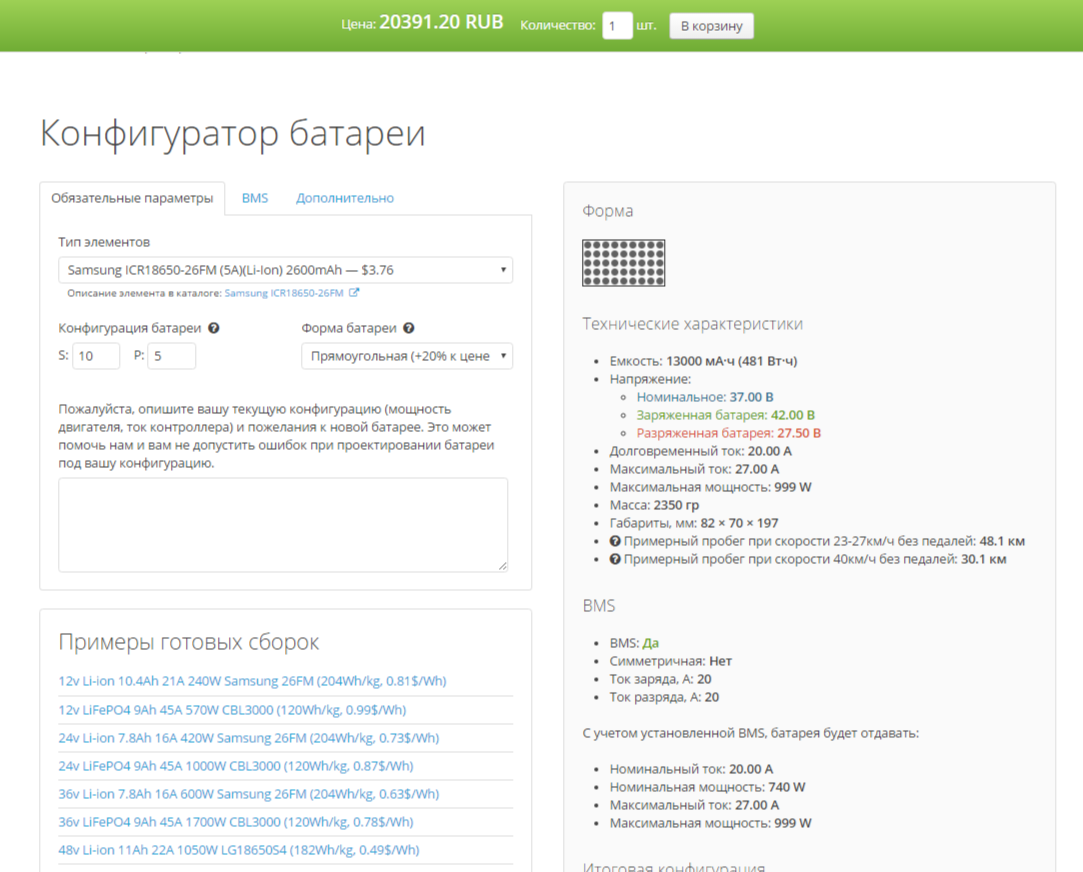Click external link icon beside Samsung ICR18650-26FM
This screenshot has width=1083, height=872.
pyautogui.click(x=354, y=293)
